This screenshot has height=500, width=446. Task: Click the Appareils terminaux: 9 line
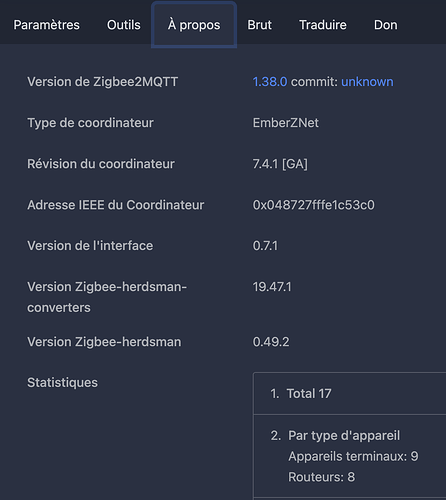pos(353,456)
